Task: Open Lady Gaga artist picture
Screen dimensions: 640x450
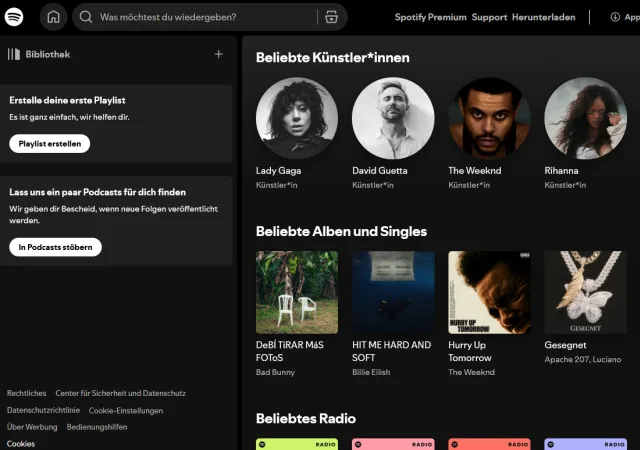Action: point(297,119)
